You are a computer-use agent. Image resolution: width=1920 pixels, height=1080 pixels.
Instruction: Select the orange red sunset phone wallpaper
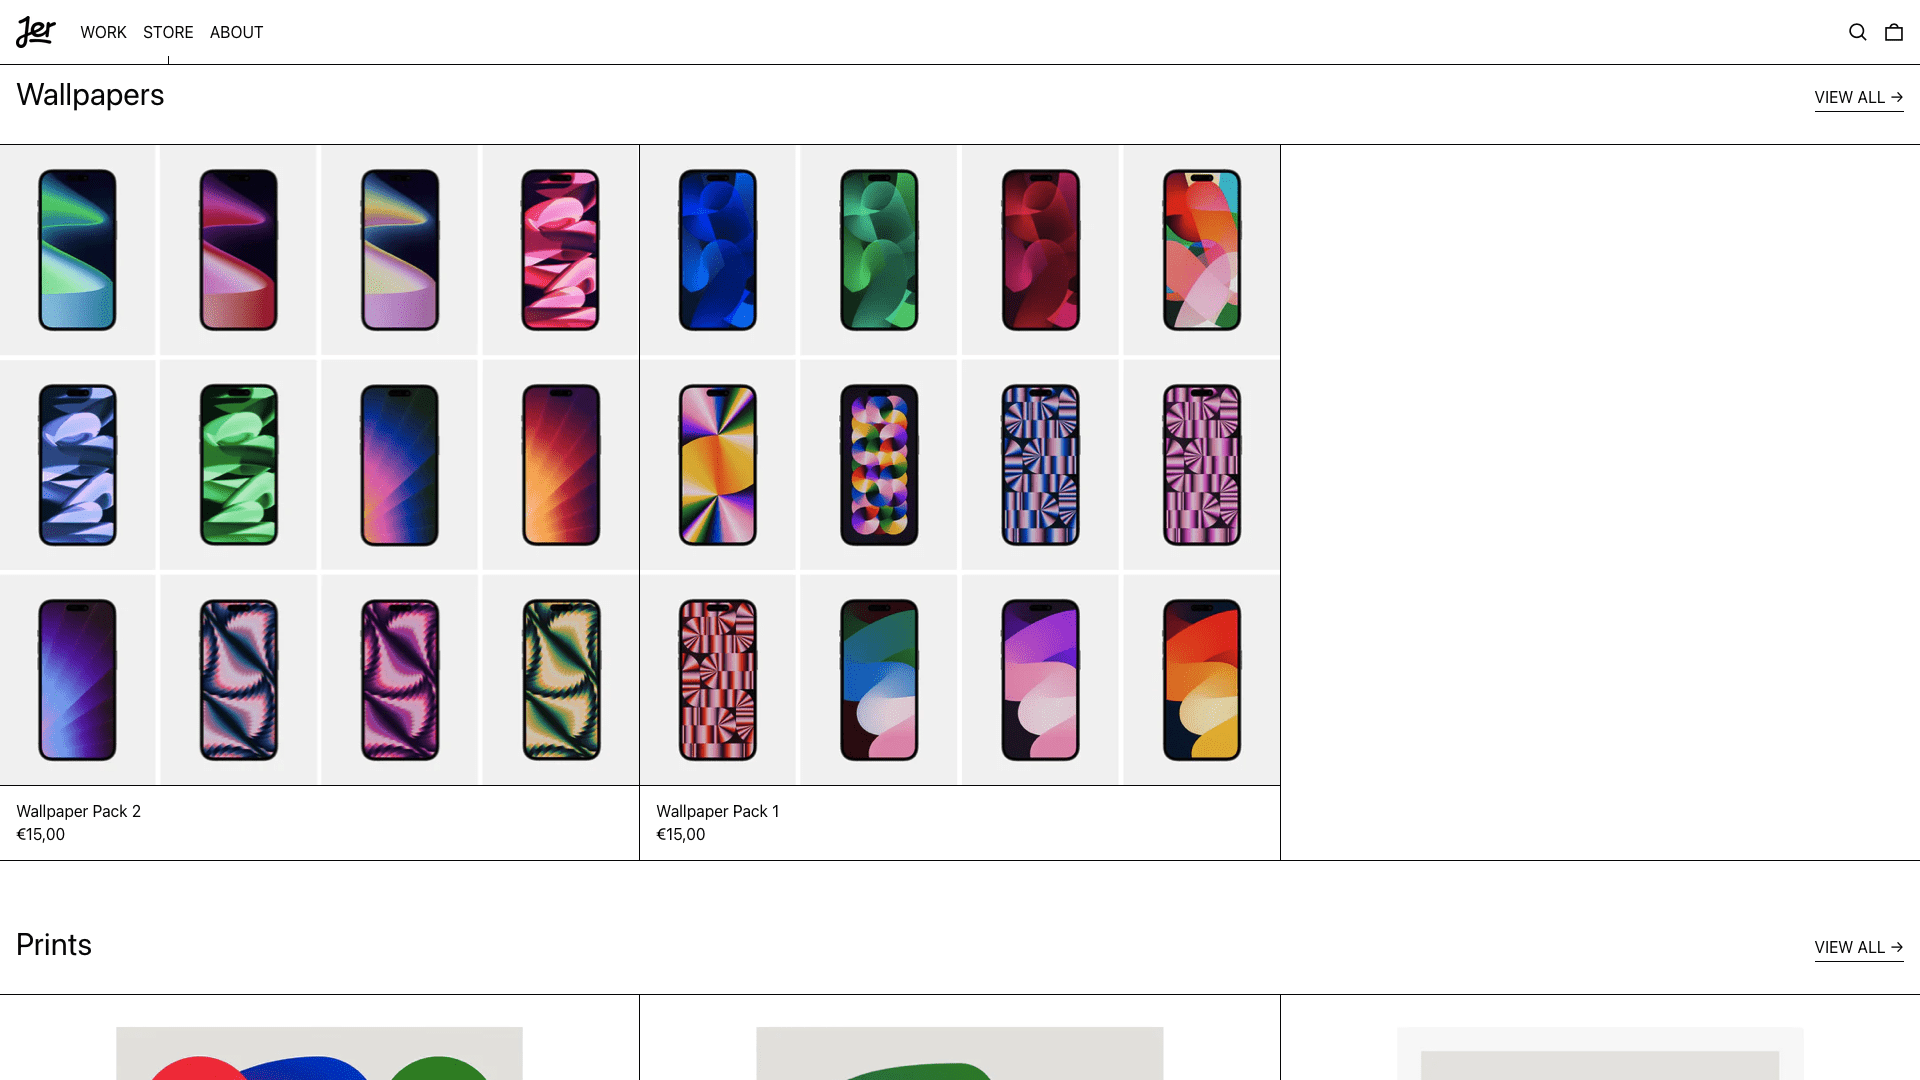560,465
